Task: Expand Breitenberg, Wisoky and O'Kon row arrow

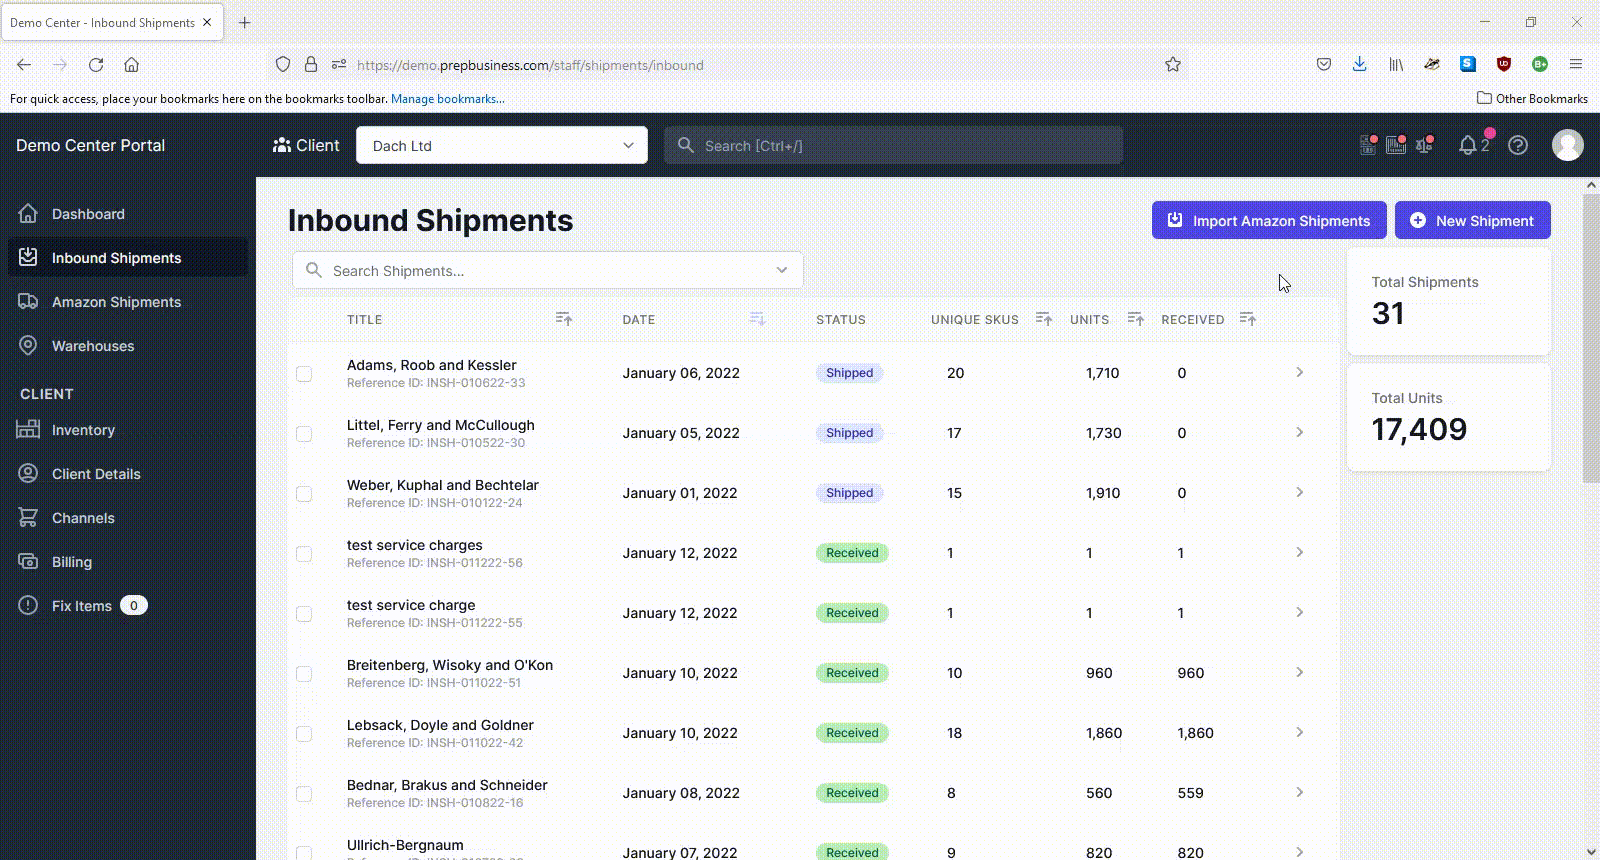Action: (1299, 672)
